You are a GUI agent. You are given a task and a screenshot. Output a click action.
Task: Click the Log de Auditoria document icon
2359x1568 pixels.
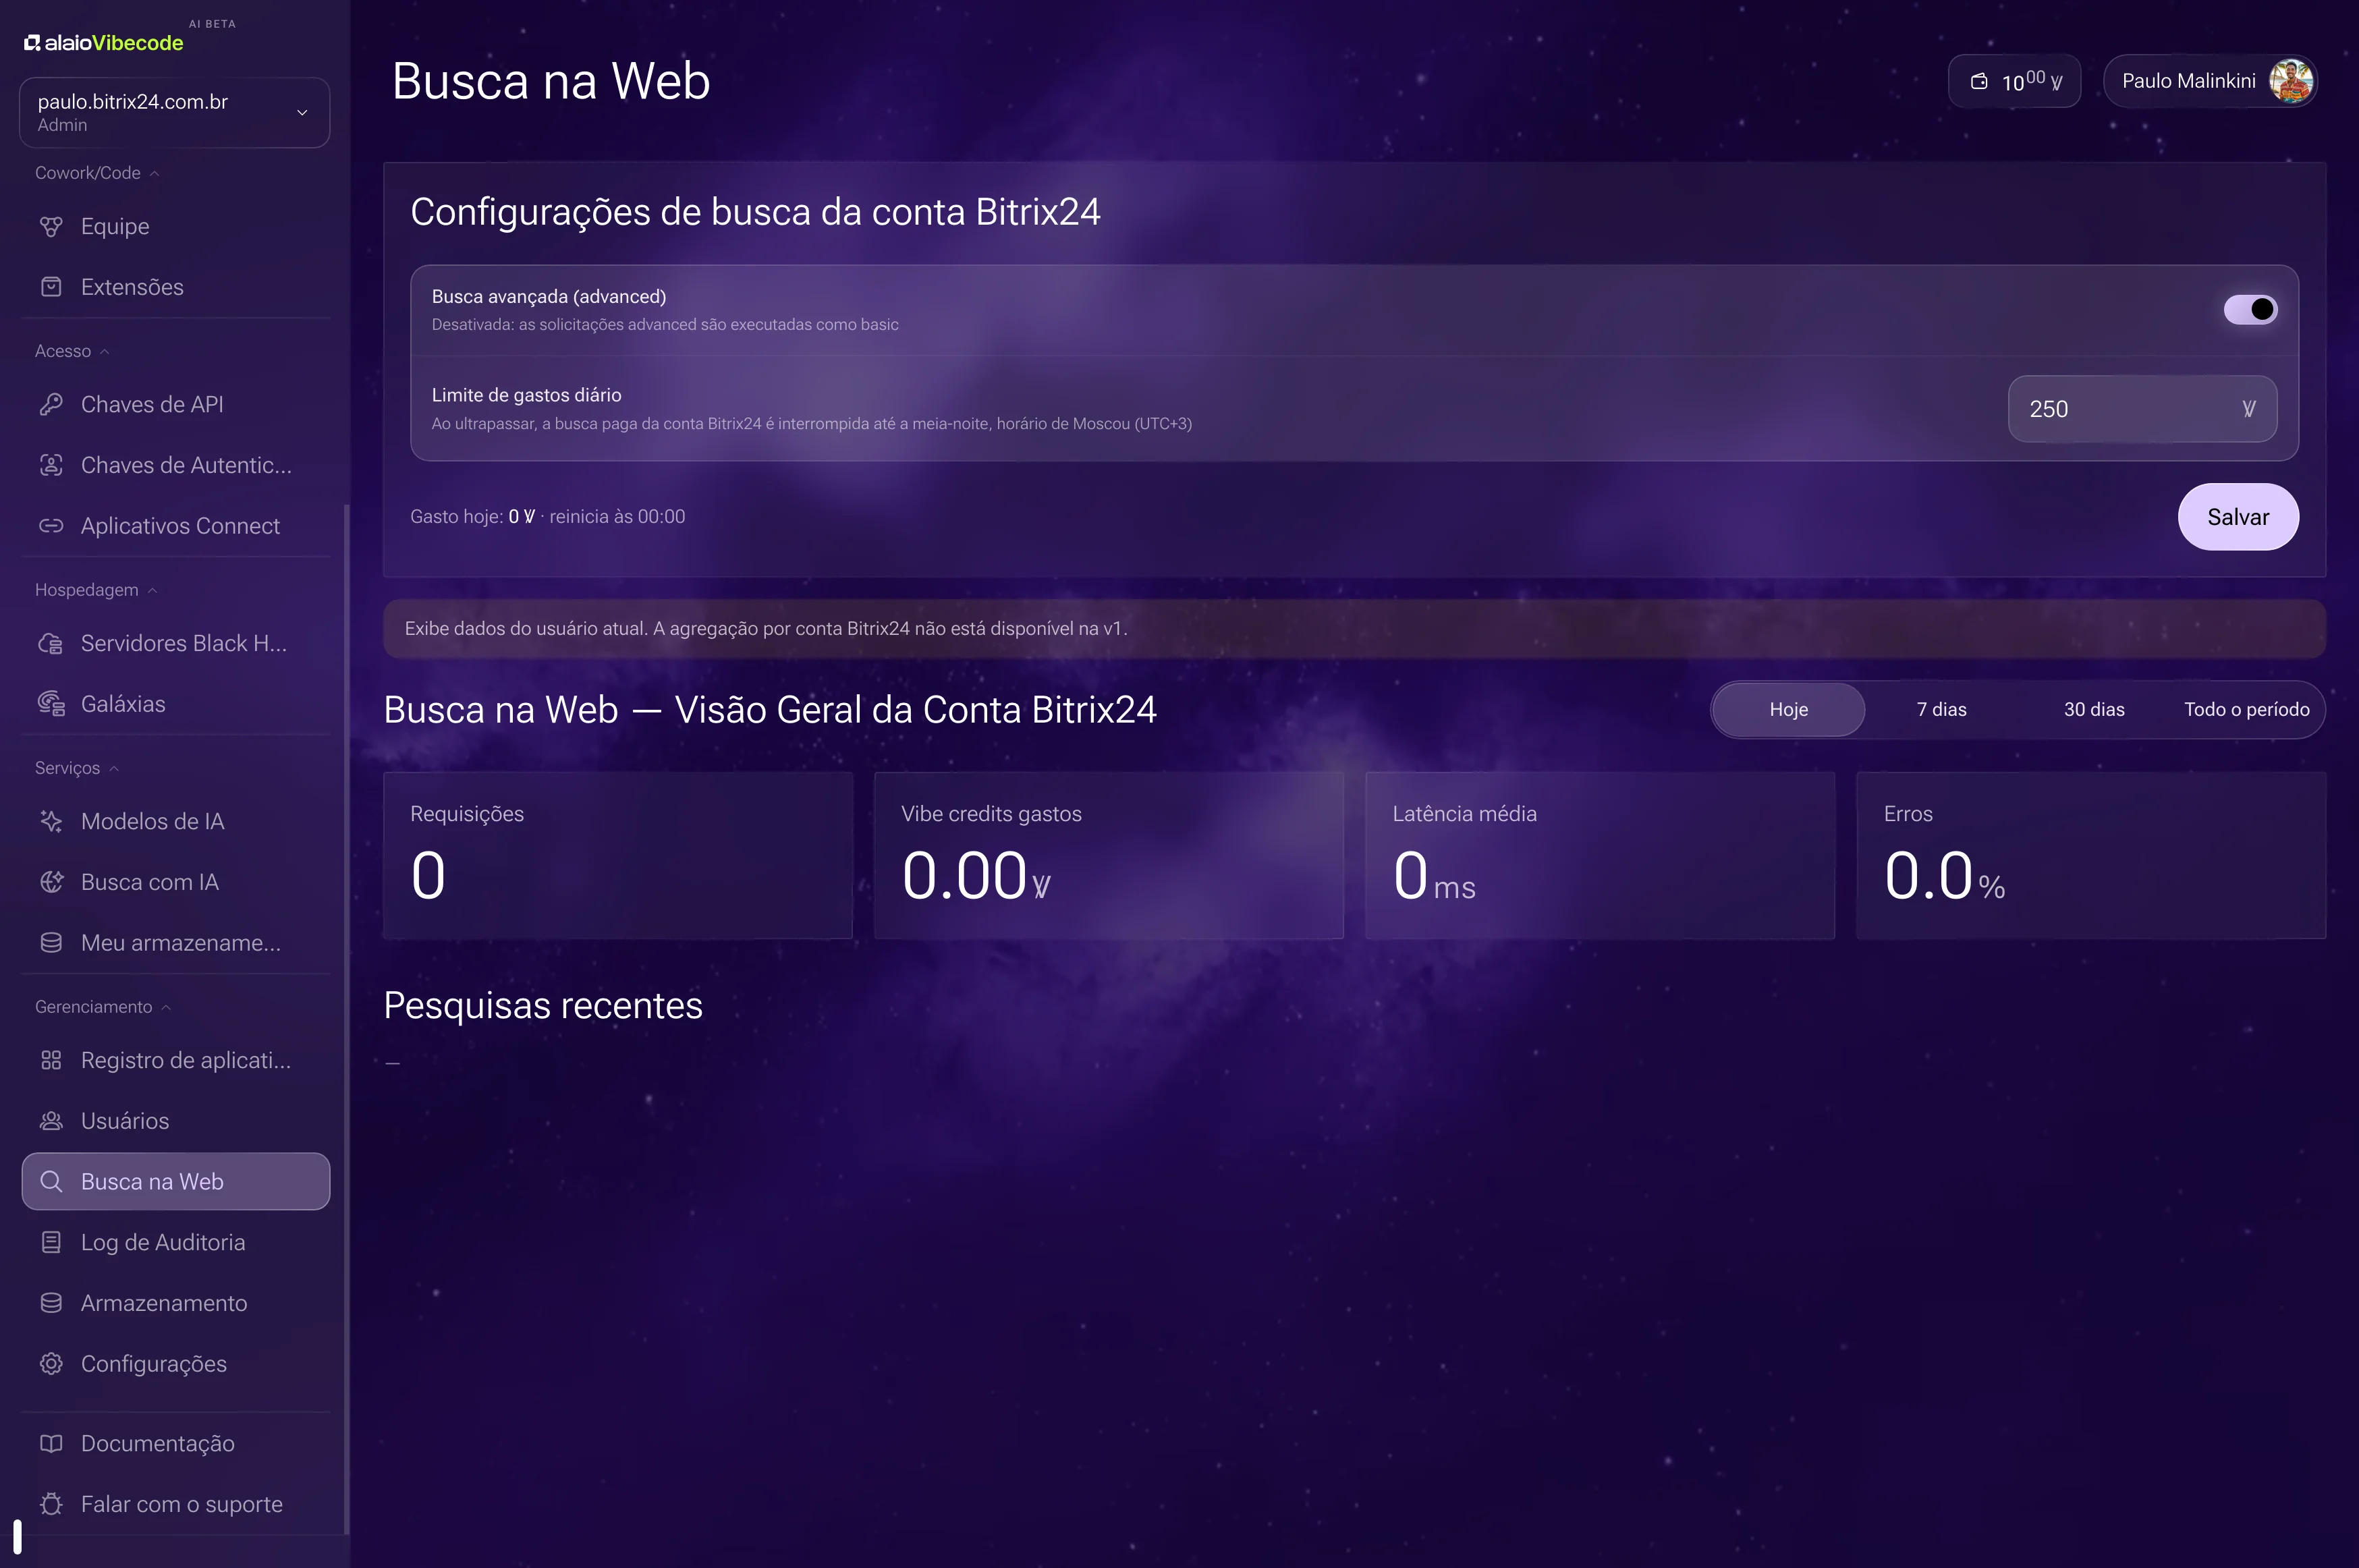[x=51, y=1242]
